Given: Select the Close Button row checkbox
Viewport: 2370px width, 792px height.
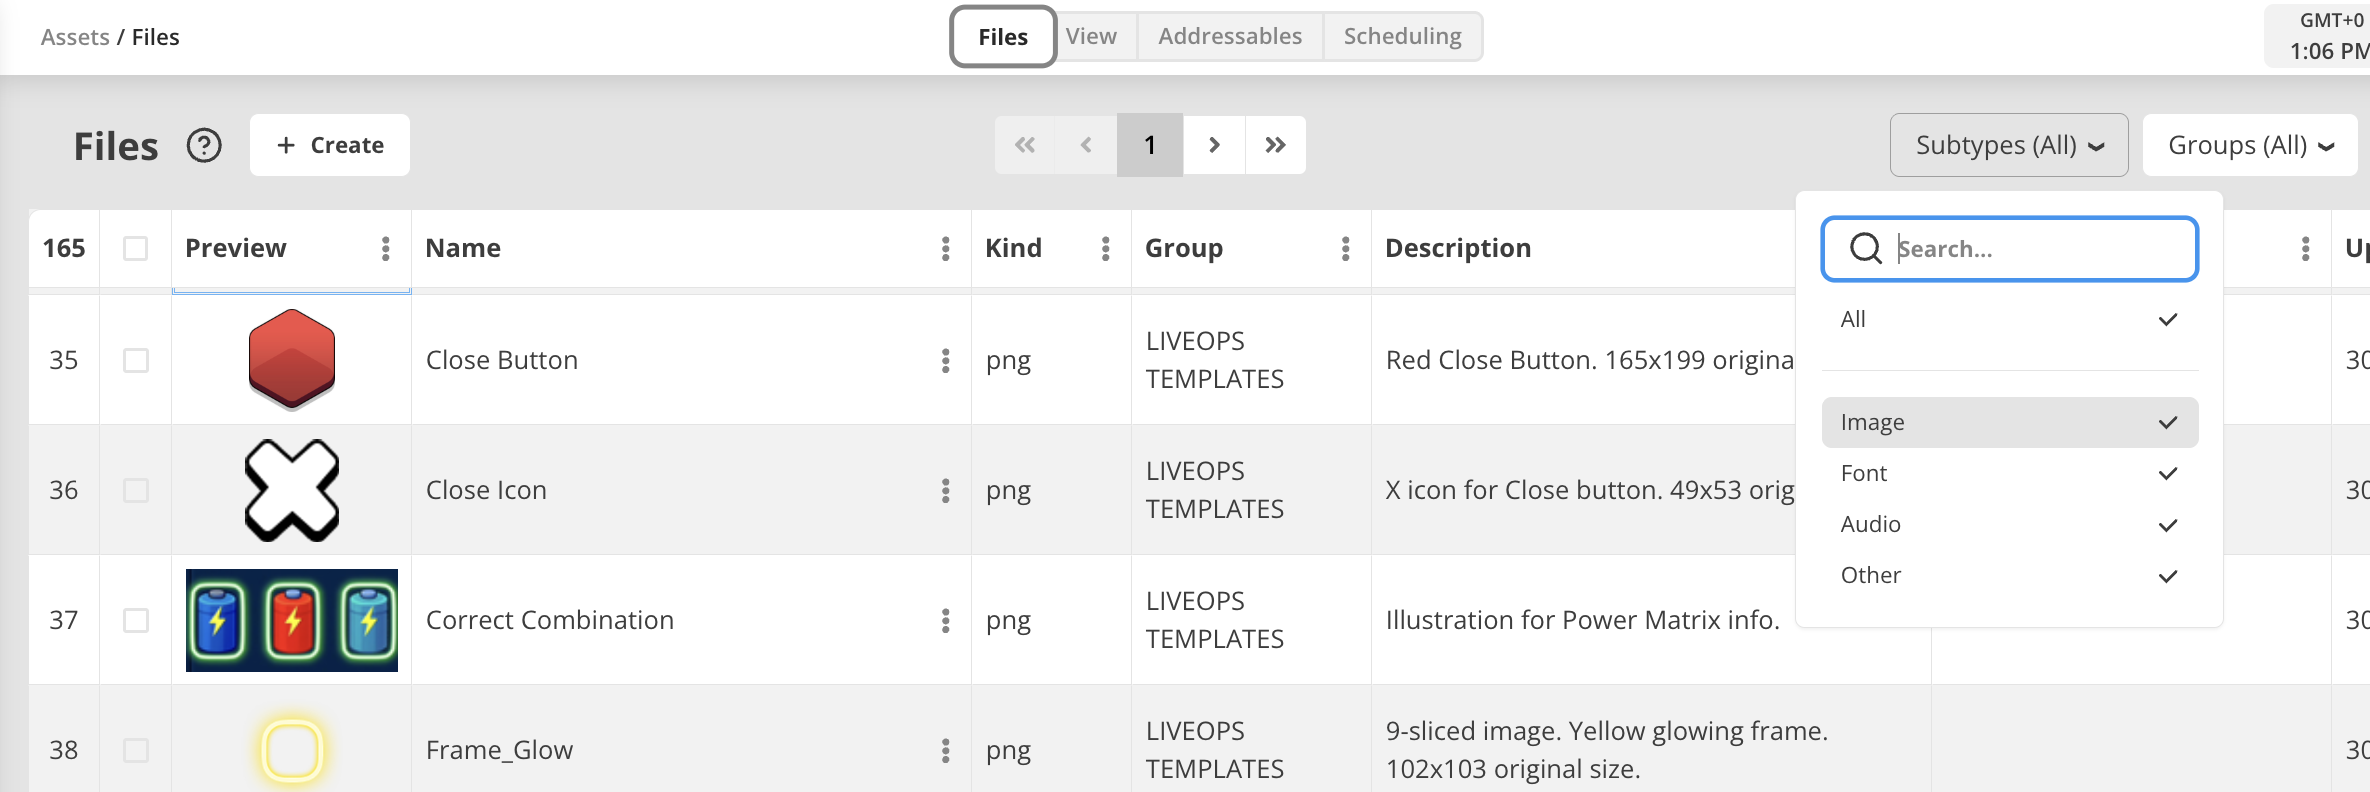Looking at the screenshot, I should click(x=136, y=361).
